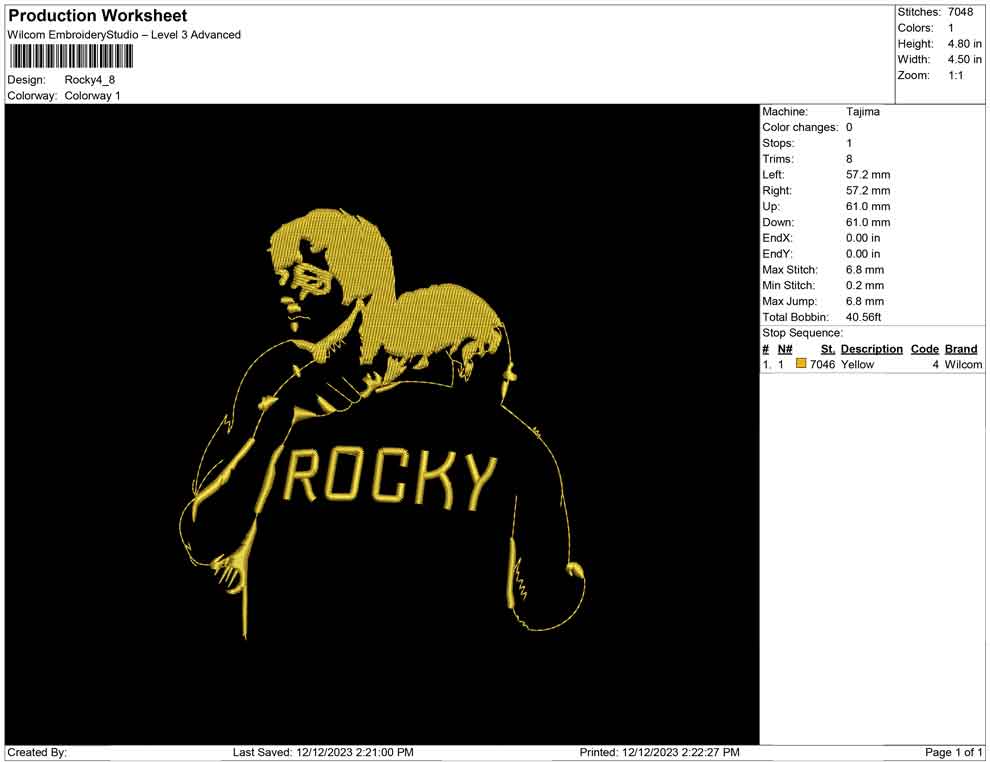Click the Zoom 1:1 value
The height and width of the screenshot is (762, 990).
(955, 76)
